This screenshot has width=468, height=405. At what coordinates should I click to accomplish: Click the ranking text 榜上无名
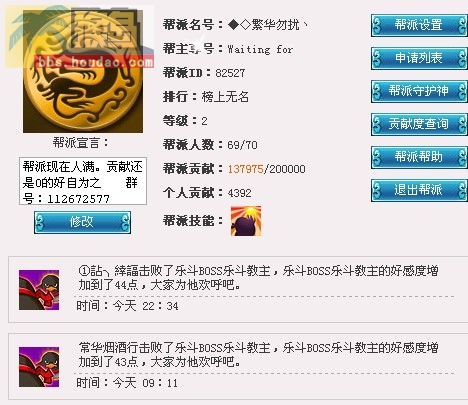click(225, 97)
